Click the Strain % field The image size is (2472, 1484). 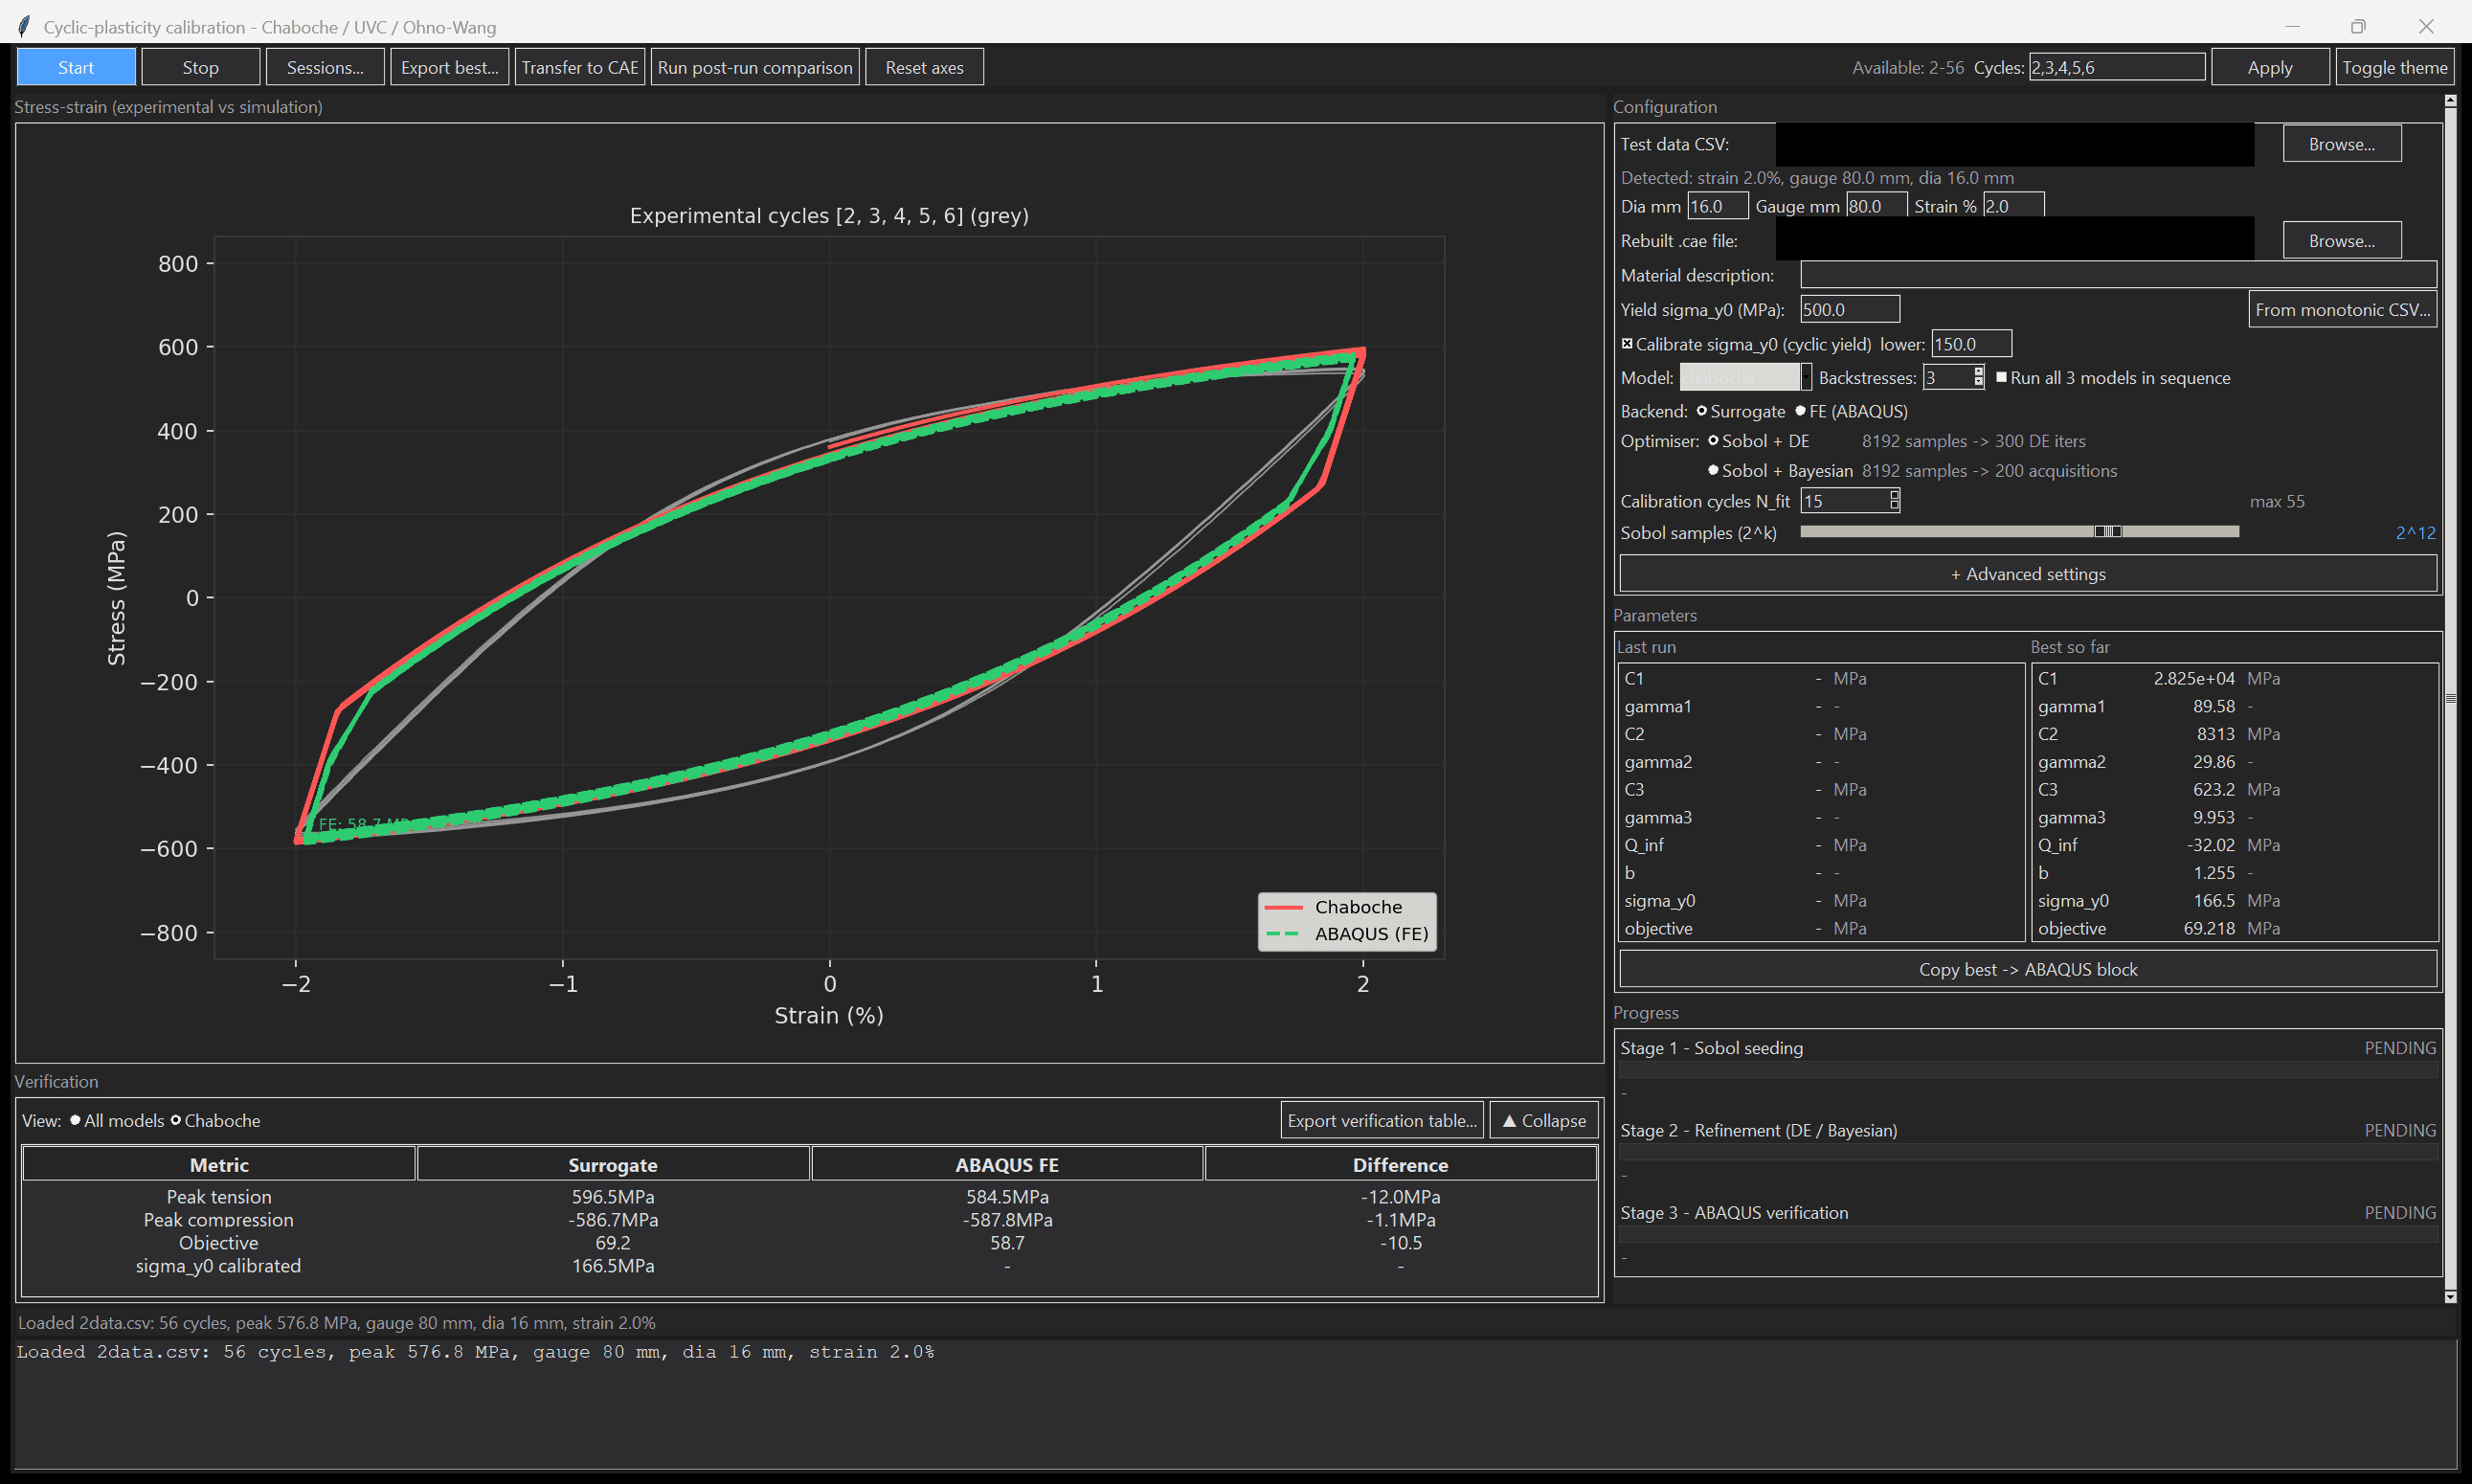pyautogui.click(x=2013, y=206)
